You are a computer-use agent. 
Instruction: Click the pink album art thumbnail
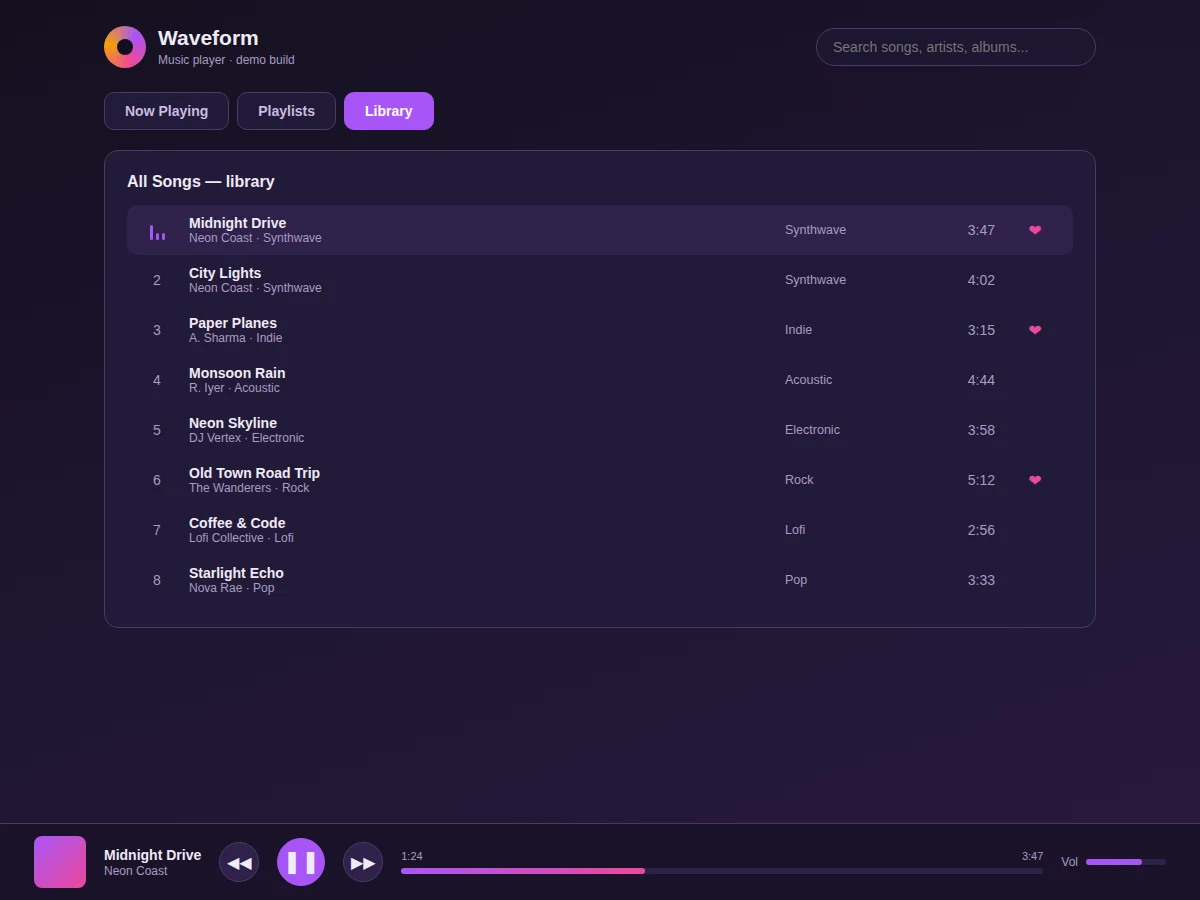point(60,862)
